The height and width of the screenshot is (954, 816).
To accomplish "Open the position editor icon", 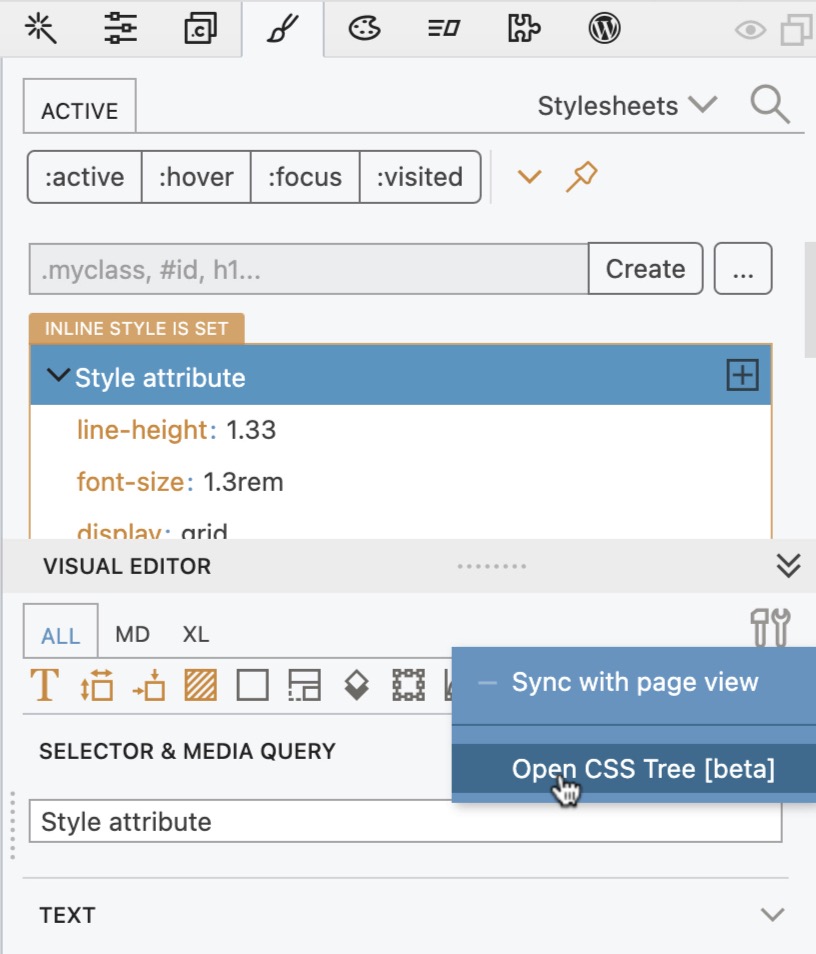I will (x=148, y=685).
